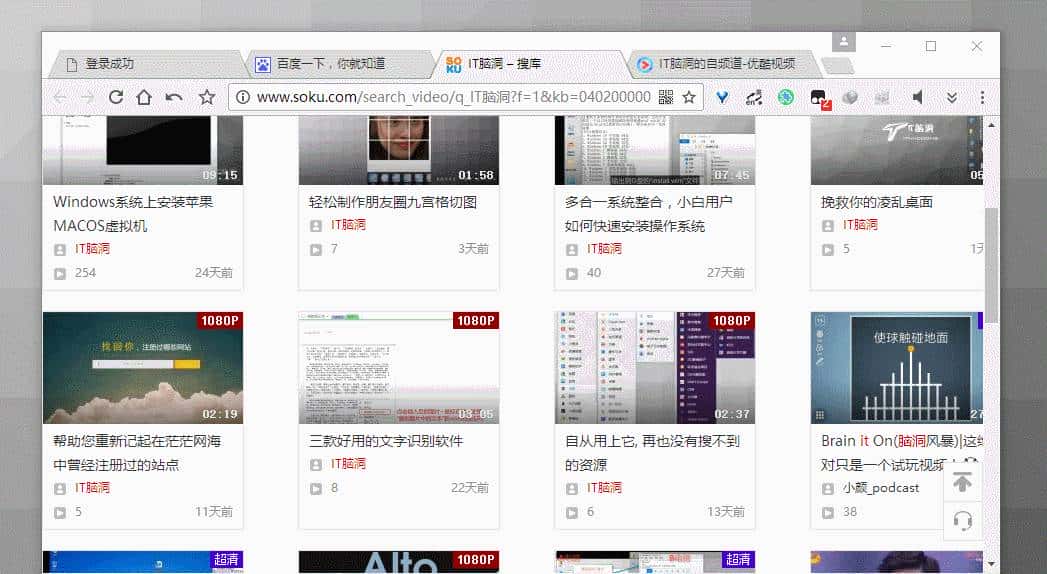This screenshot has width=1047, height=574.
Task: Open video 三款好用的文字识别软件
Action: point(386,441)
